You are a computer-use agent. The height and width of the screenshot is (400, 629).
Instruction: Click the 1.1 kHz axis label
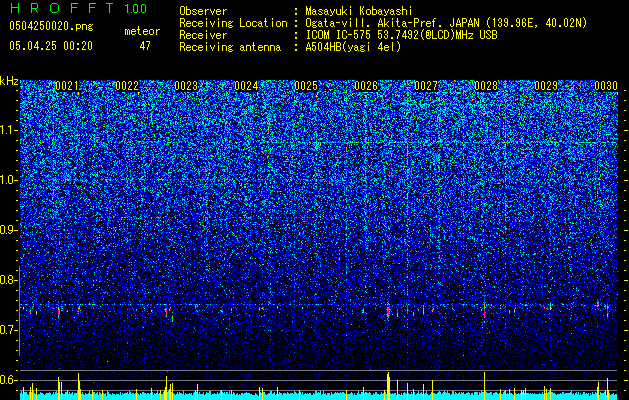[x=9, y=130]
